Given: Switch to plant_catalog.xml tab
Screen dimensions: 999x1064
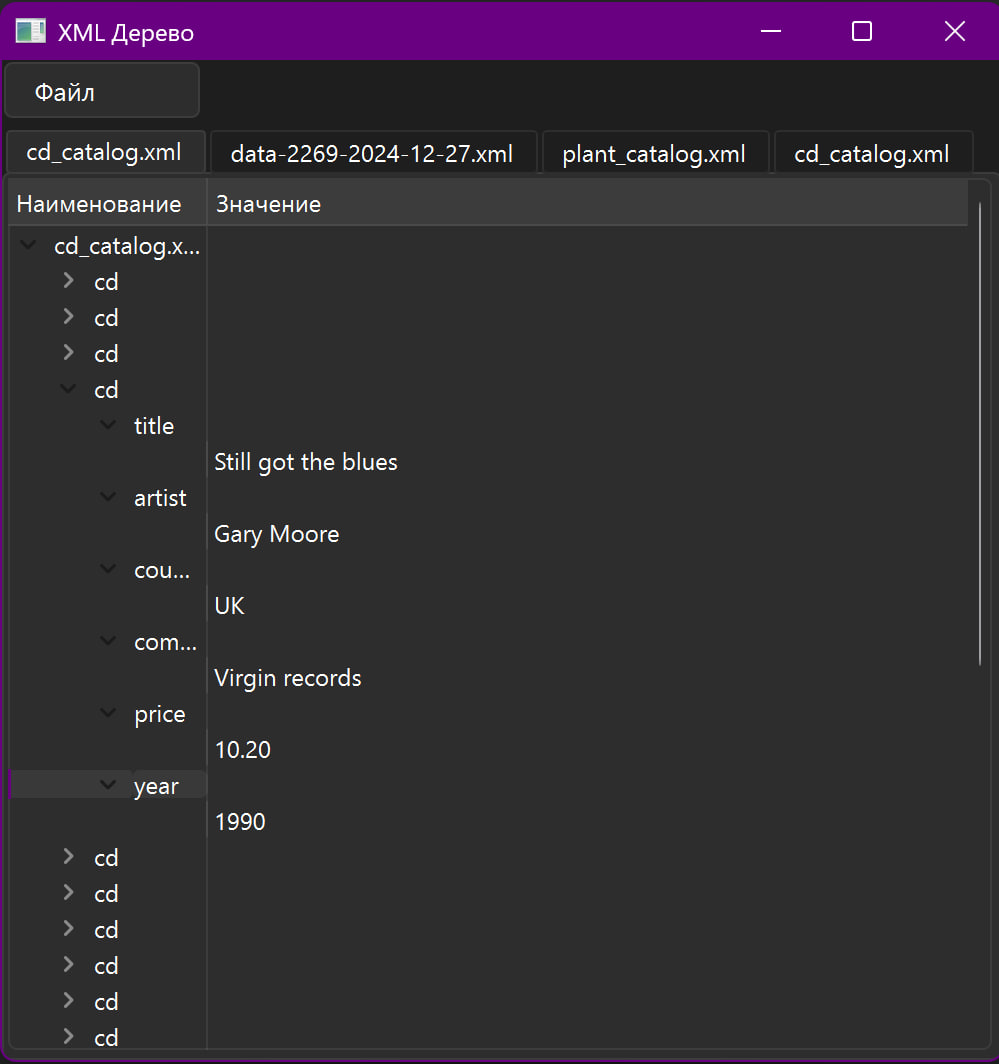Looking at the screenshot, I should 654,154.
